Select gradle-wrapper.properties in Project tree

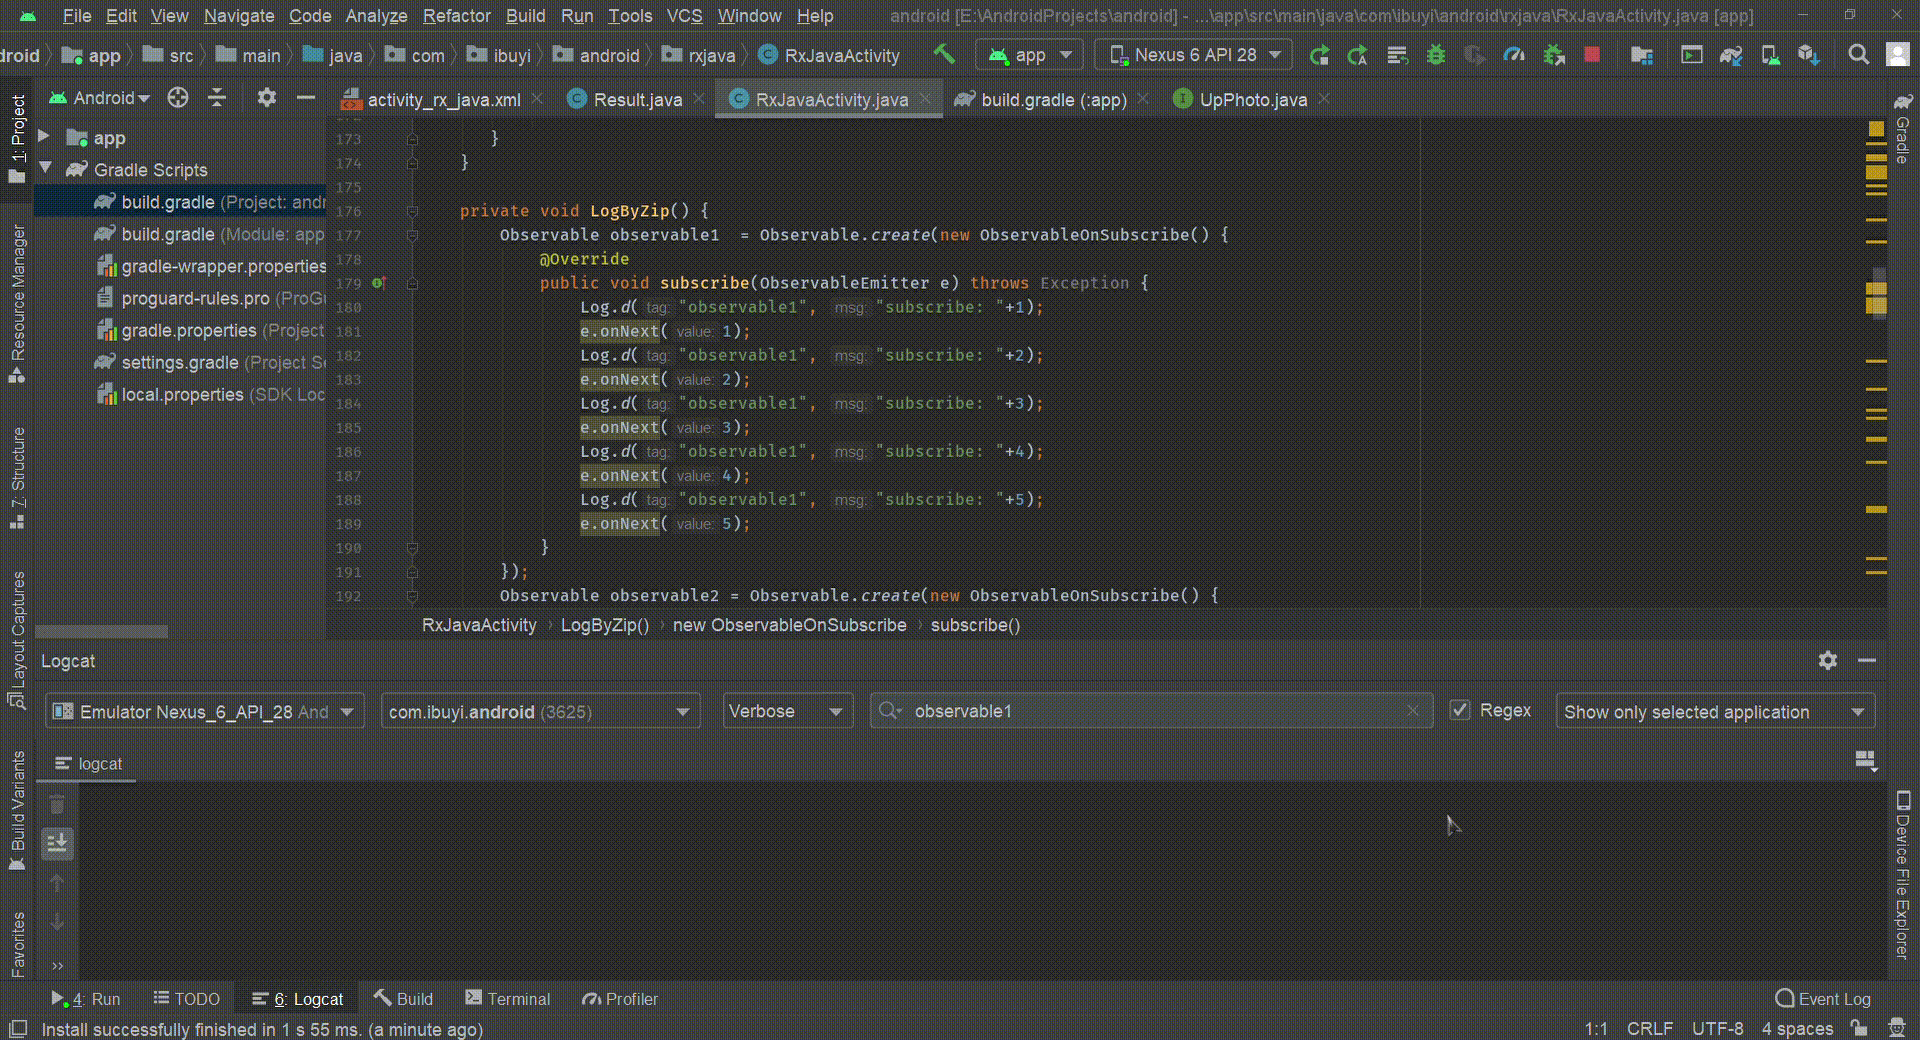pos(223,266)
